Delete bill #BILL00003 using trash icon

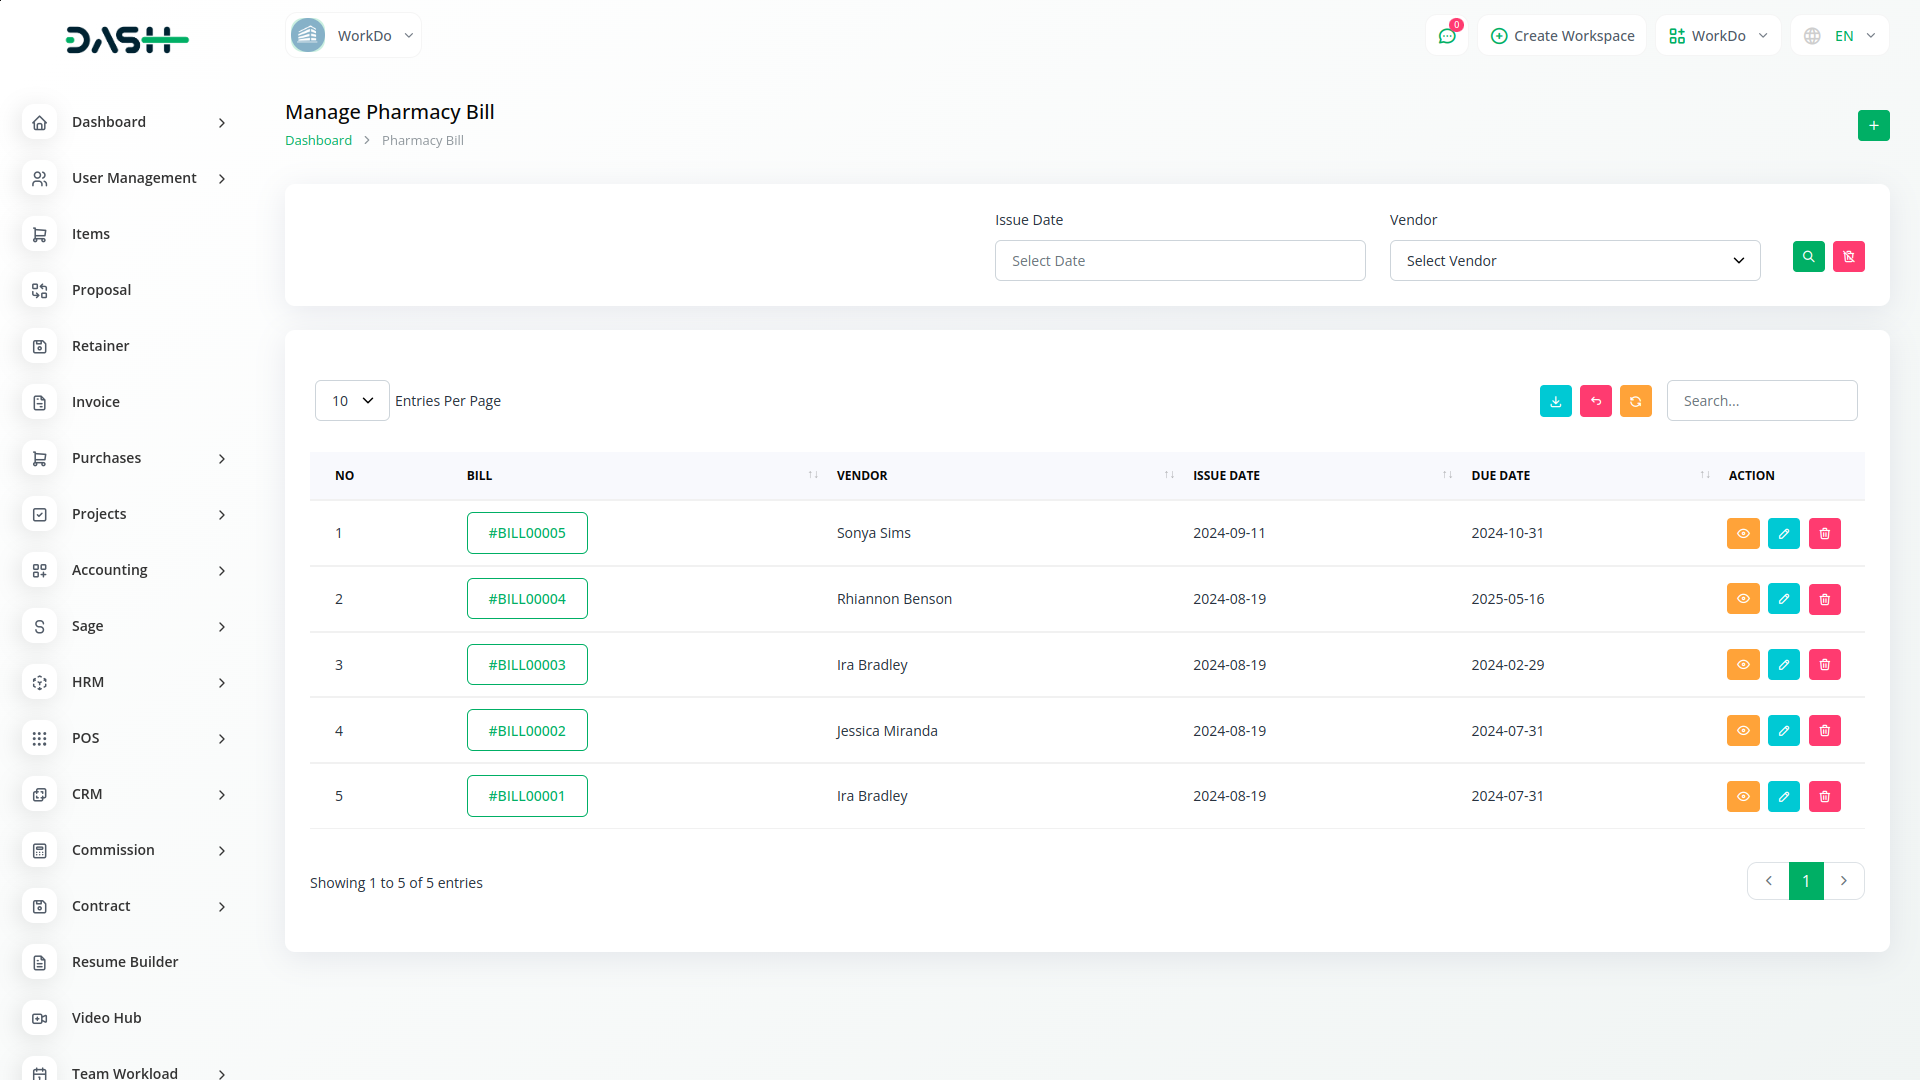click(x=1824, y=665)
